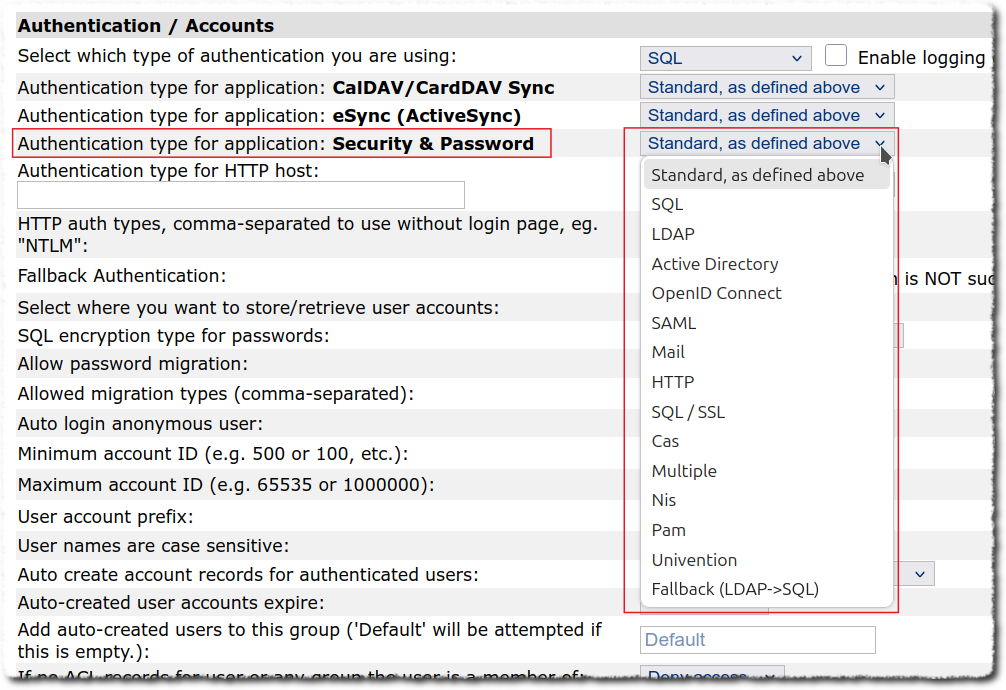This screenshot has width=1006, height=690.
Task: Choose OpenID Connect authentication
Action: pos(716,293)
